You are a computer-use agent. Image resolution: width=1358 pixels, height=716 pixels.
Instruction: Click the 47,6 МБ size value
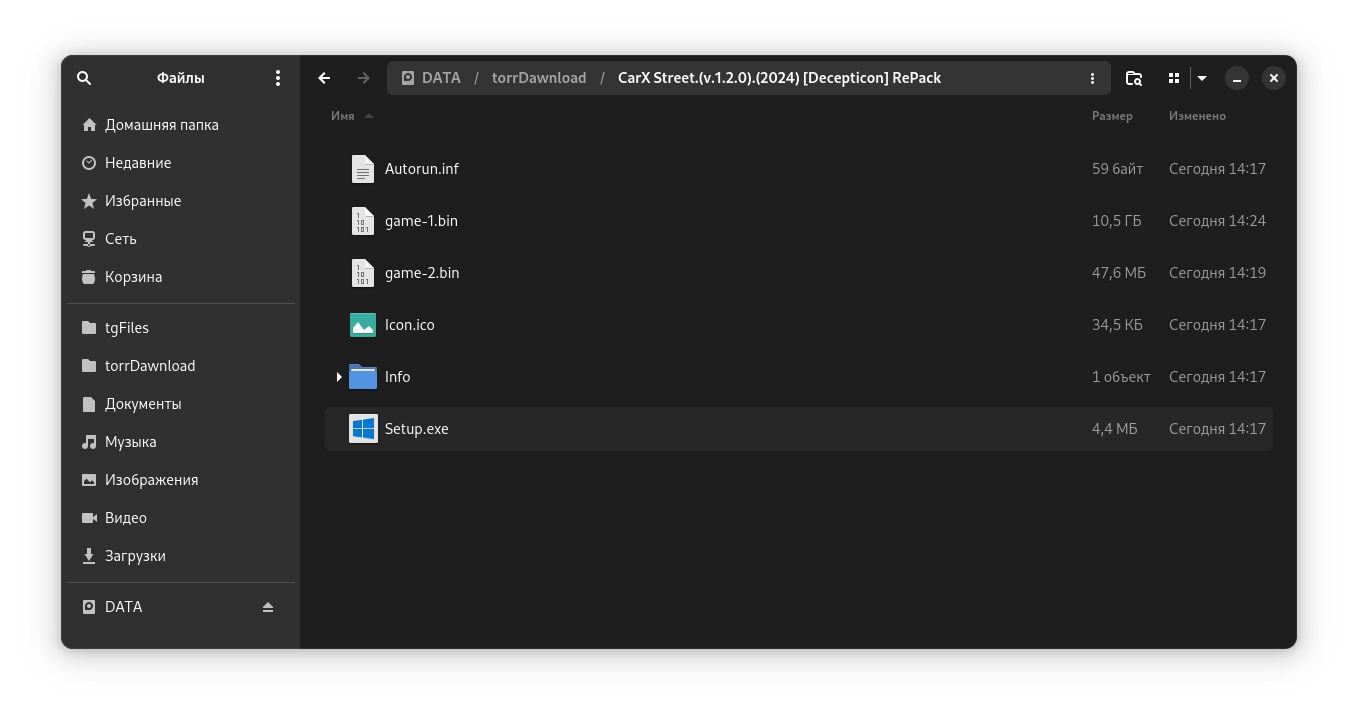pos(1119,273)
